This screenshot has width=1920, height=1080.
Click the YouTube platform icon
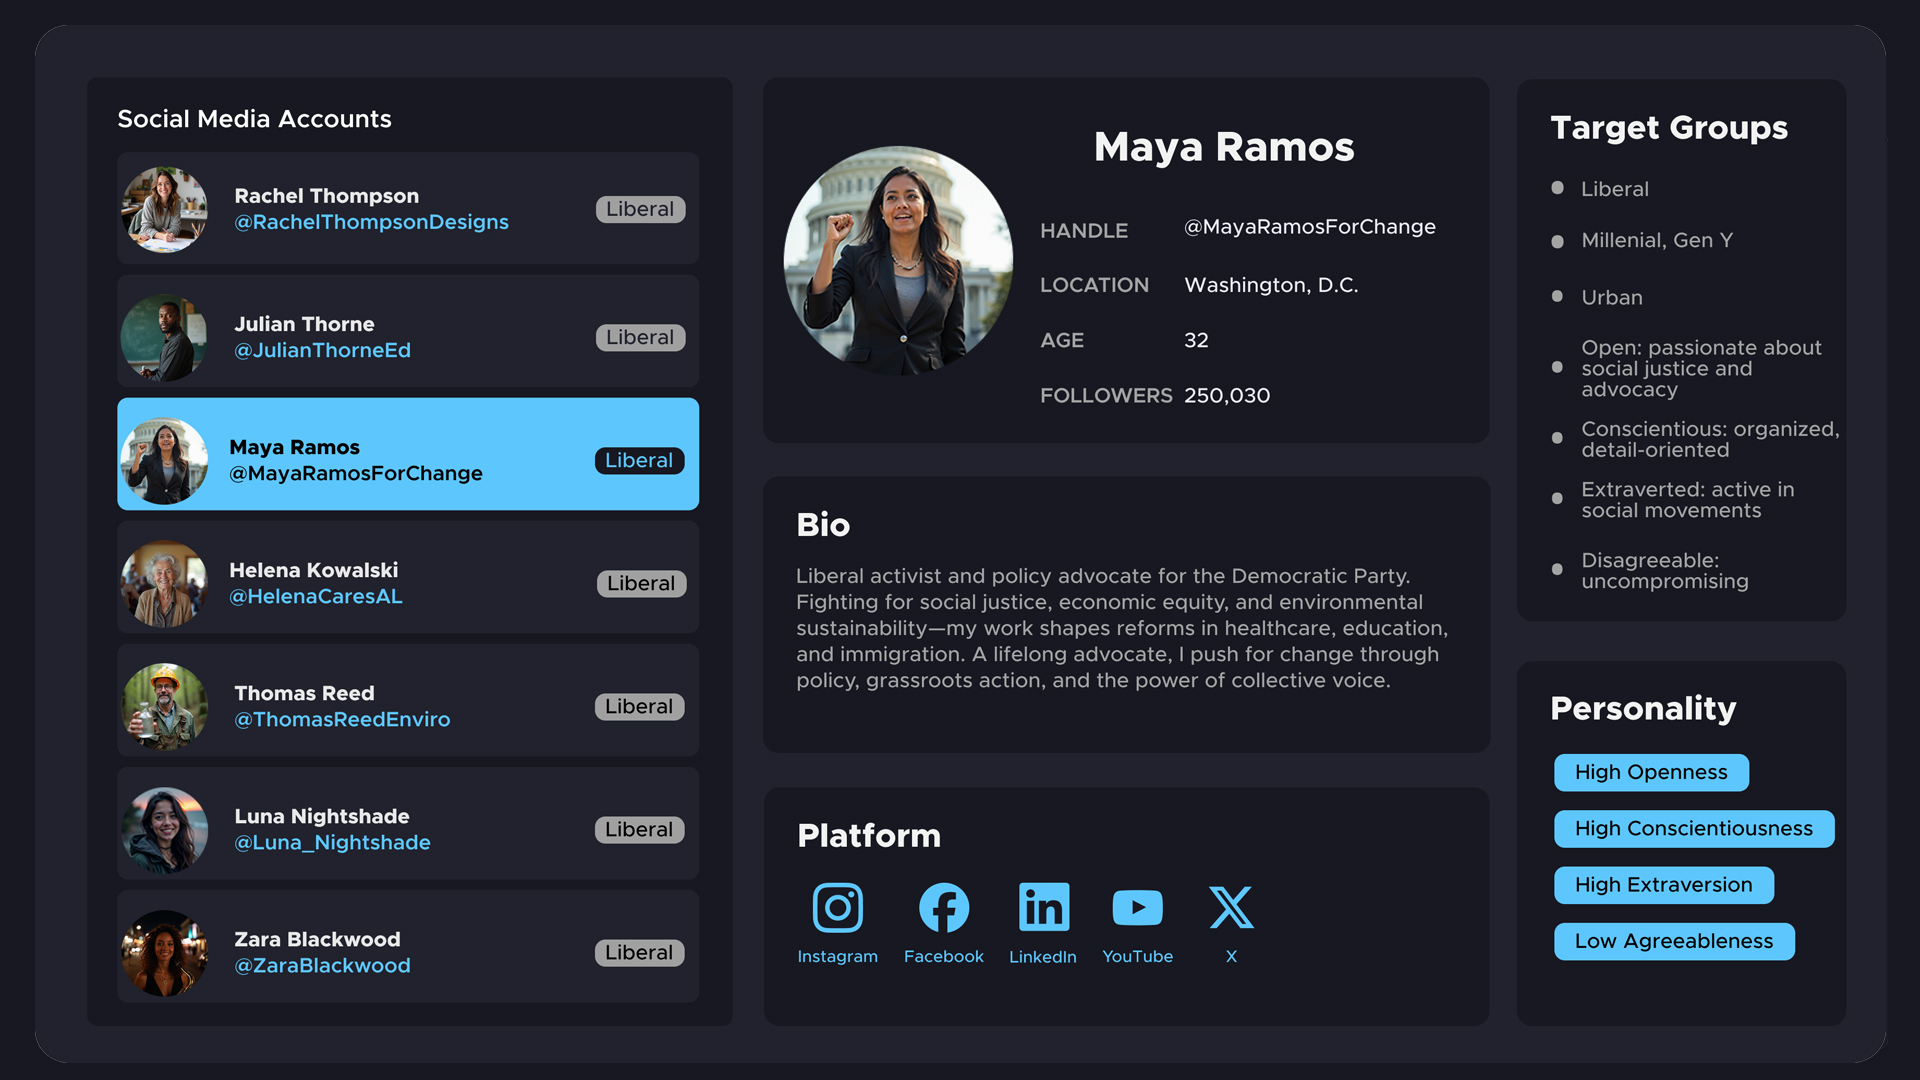(x=1137, y=908)
